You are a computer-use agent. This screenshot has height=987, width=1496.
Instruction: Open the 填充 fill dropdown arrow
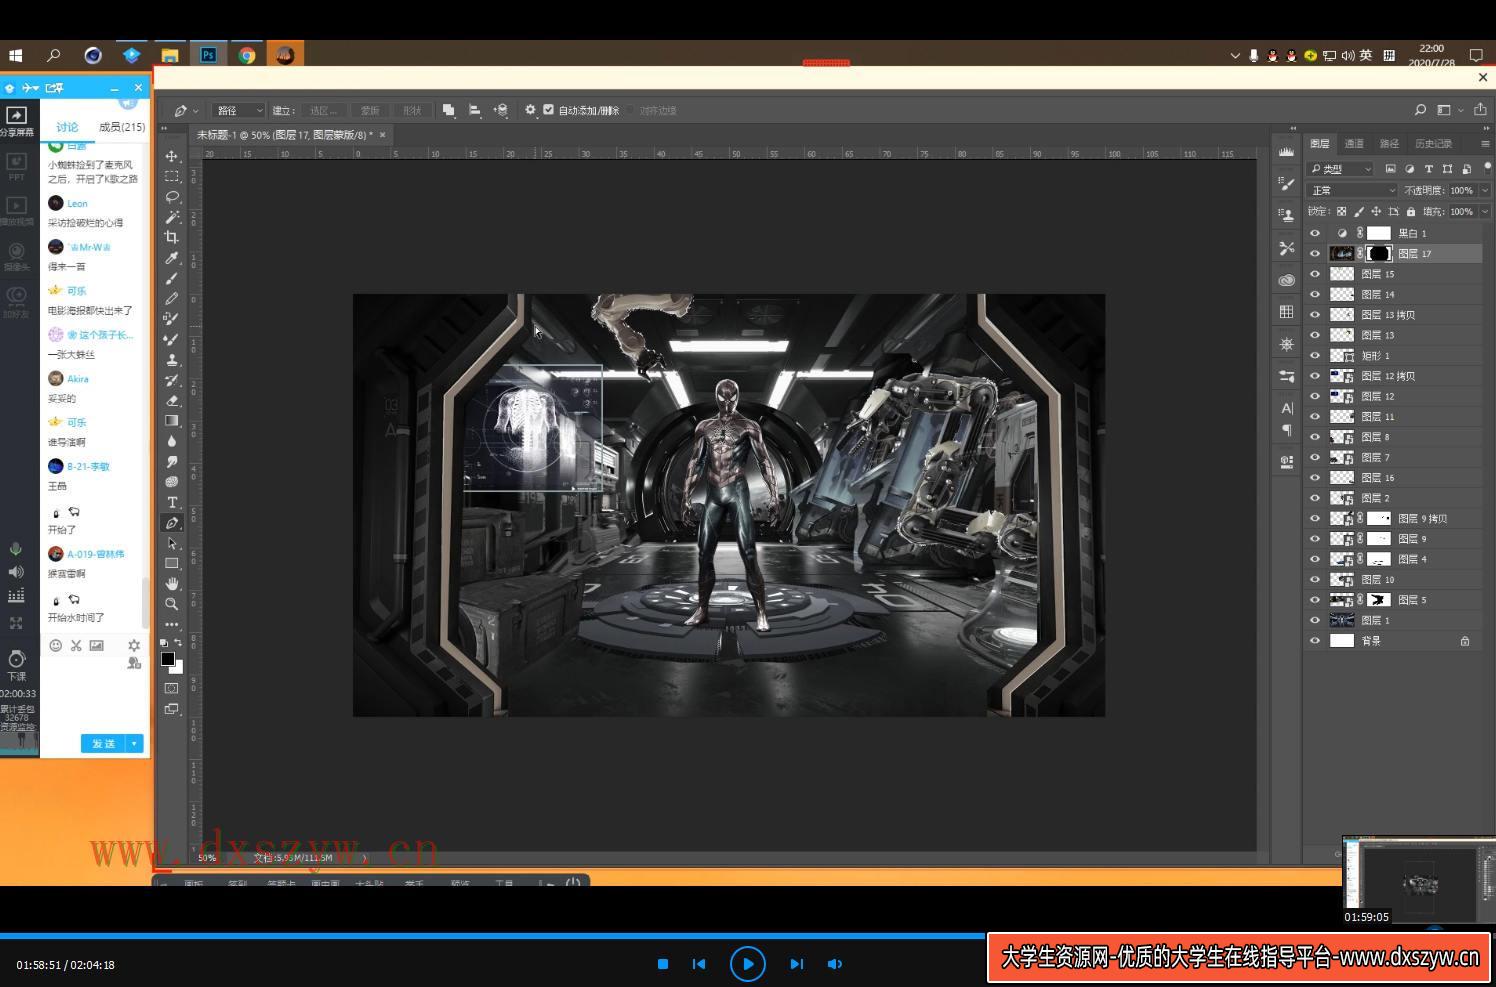point(1485,211)
